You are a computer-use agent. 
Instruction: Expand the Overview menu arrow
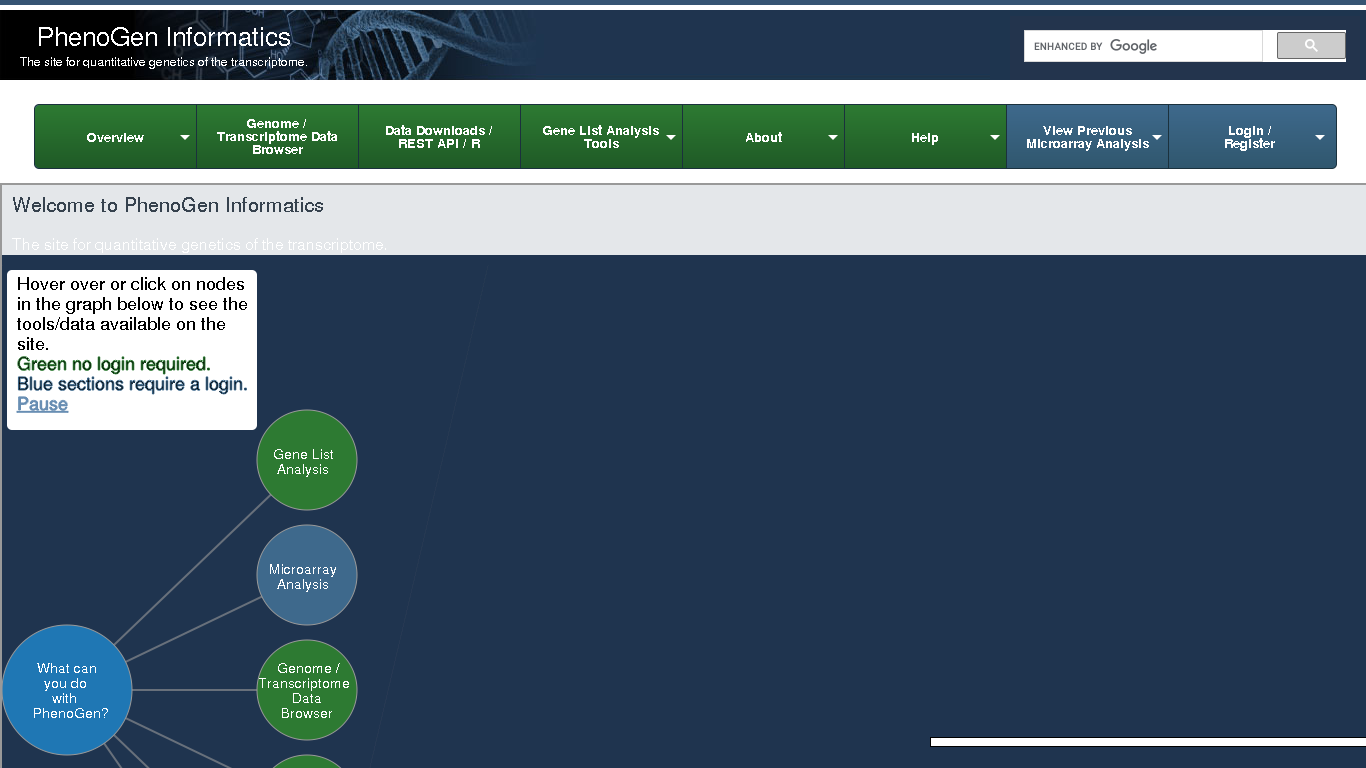pyautogui.click(x=185, y=138)
